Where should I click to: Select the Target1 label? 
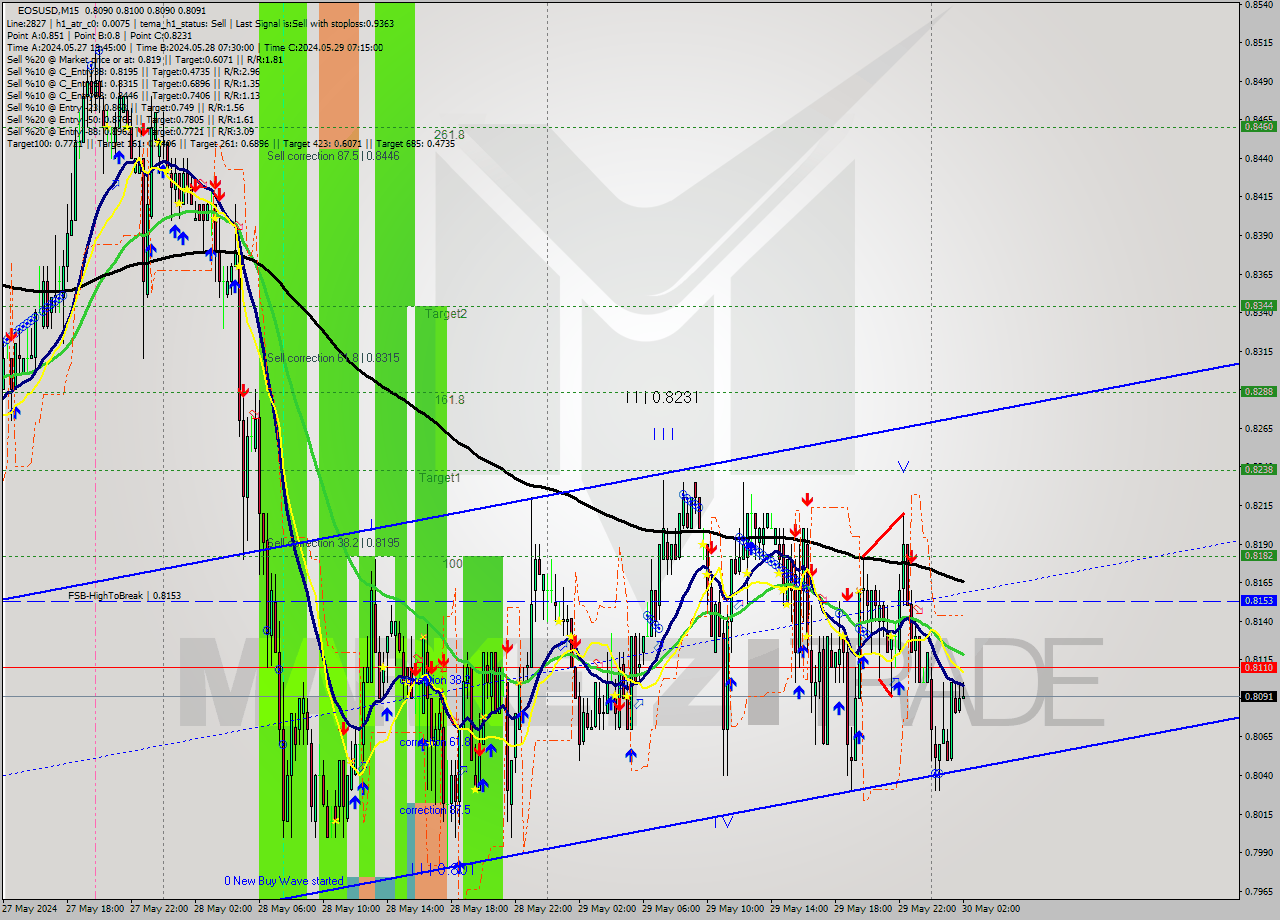(x=440, y=478)
